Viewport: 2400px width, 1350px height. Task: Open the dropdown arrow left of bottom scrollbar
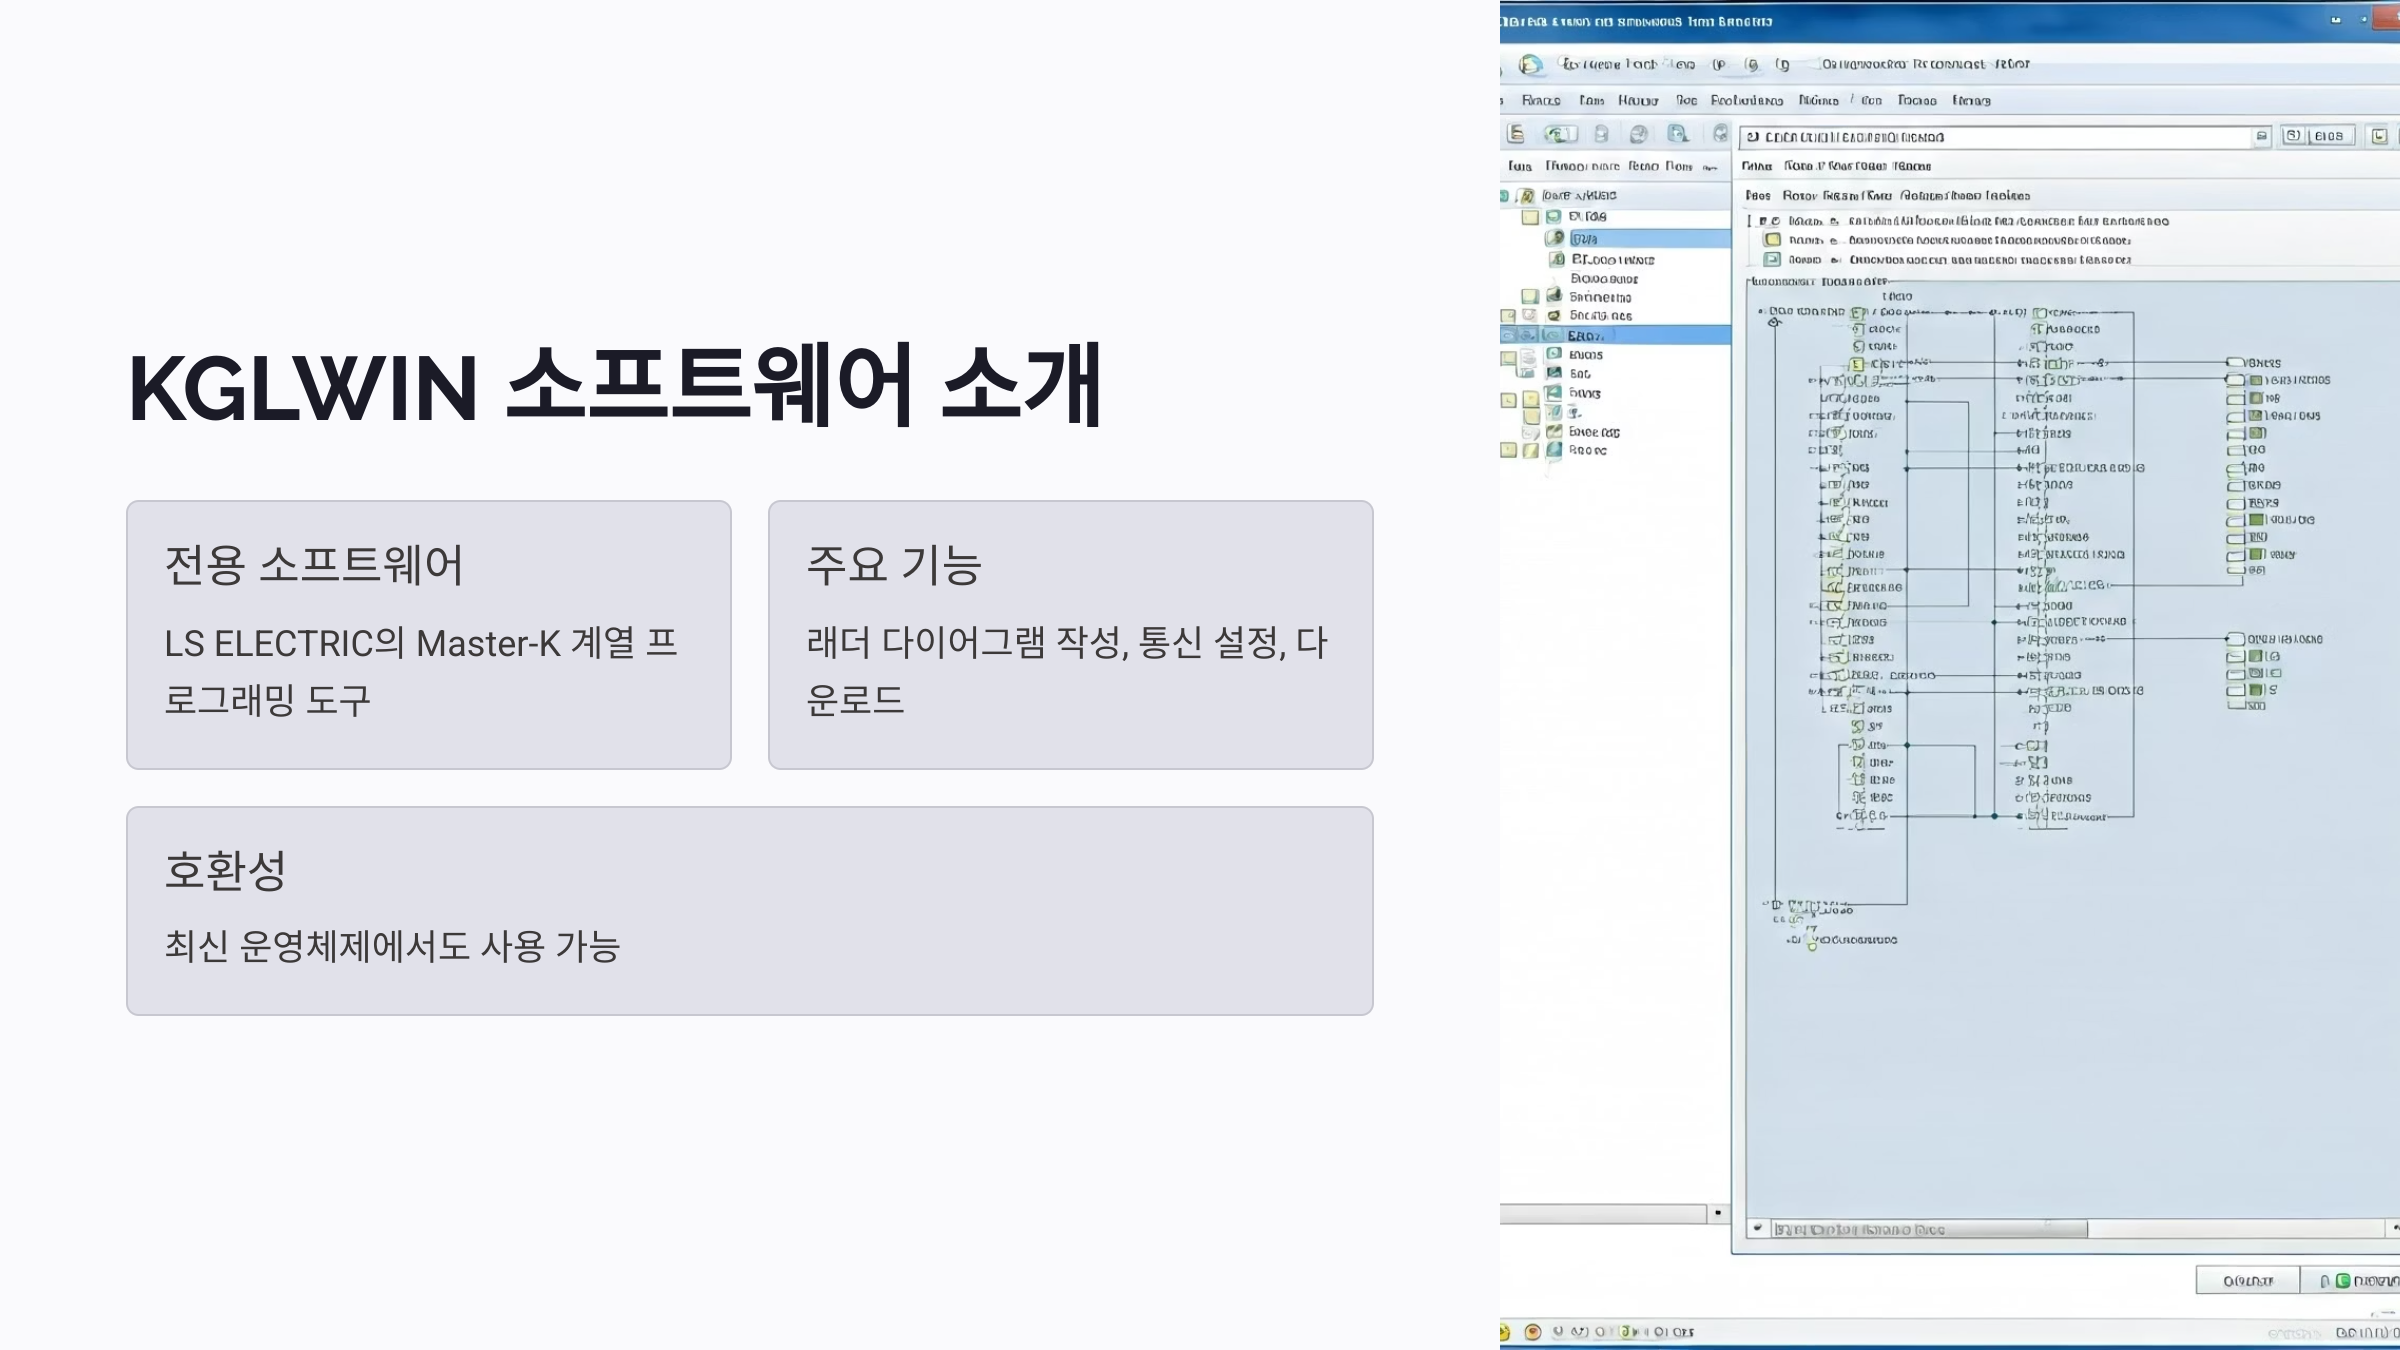tap(1757, 1229)
